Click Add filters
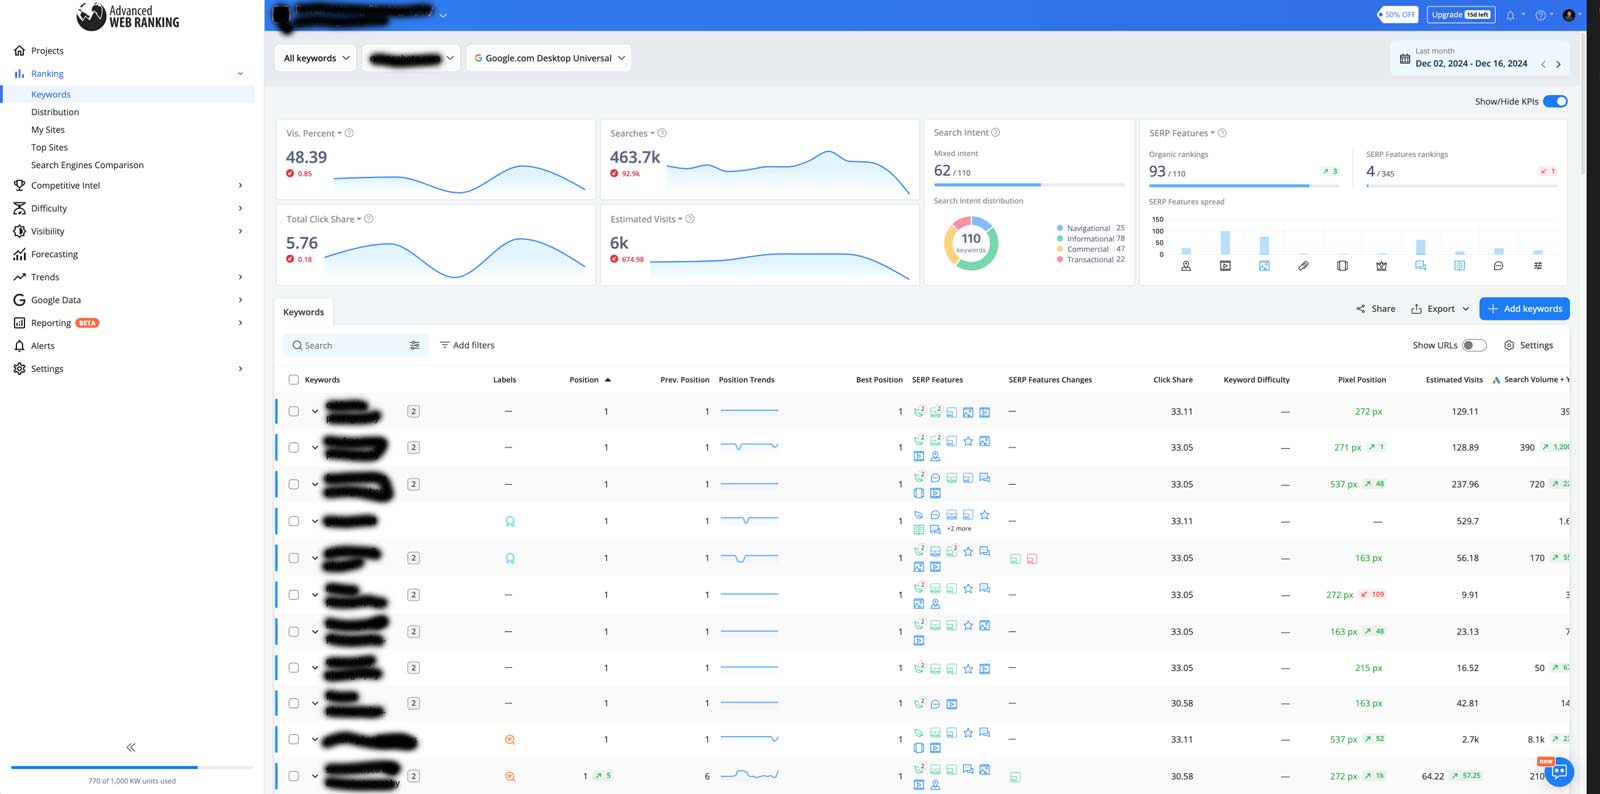The image size is (1600, 794). [x=467, y=345]
